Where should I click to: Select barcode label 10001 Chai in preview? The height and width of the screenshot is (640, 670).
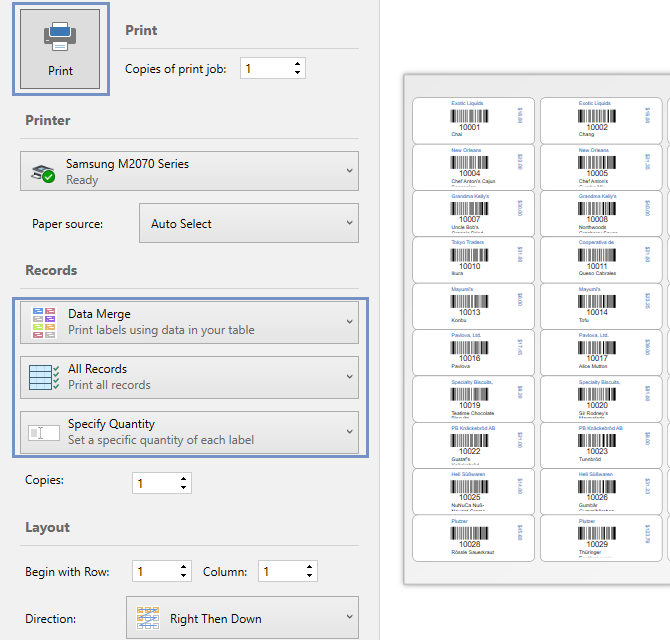pos(473,120)
